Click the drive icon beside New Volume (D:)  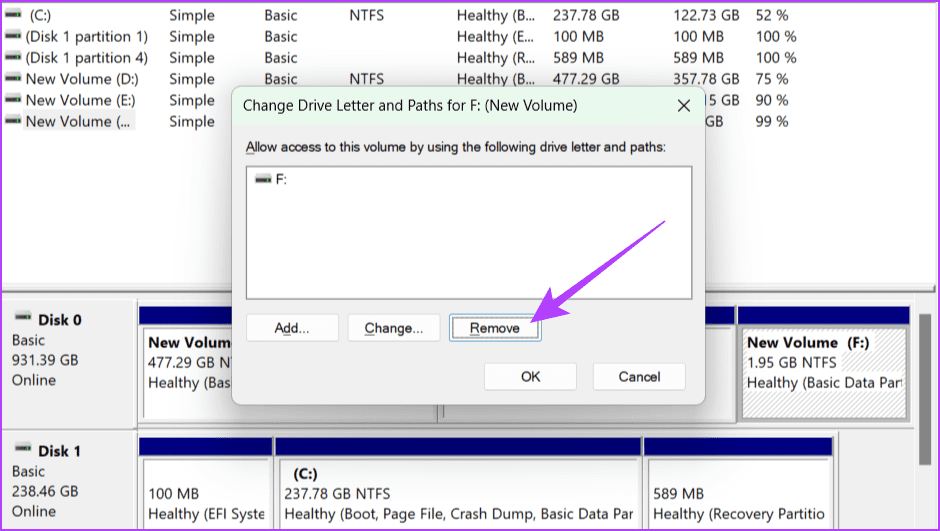tap(13, 79)
